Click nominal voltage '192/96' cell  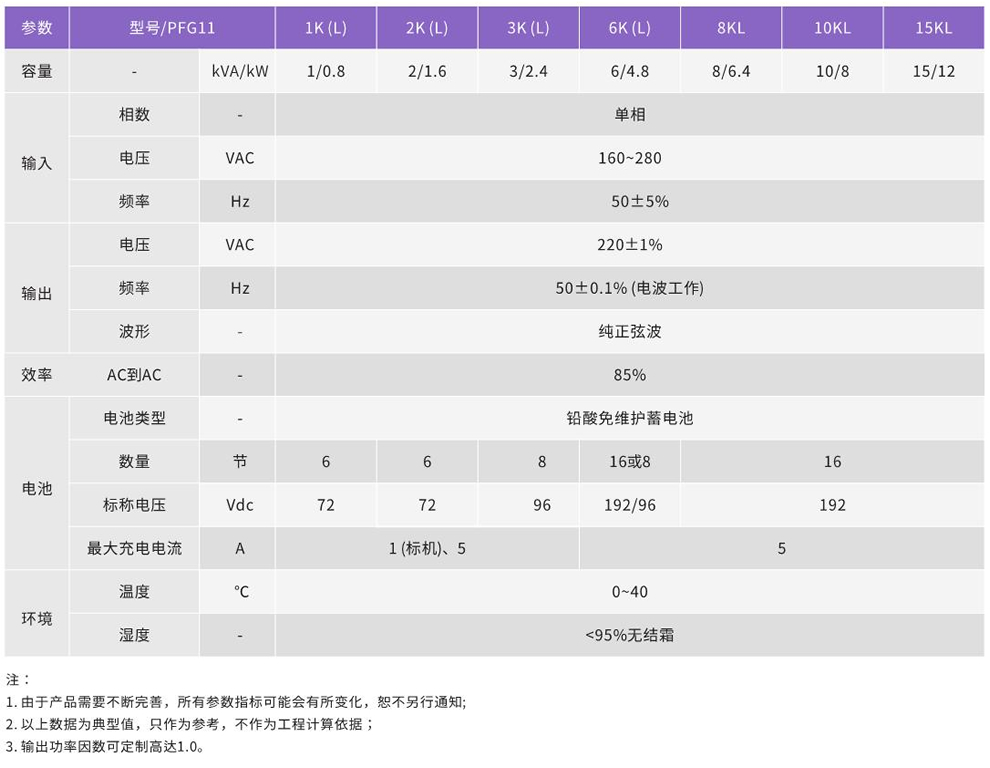point(629,505)
